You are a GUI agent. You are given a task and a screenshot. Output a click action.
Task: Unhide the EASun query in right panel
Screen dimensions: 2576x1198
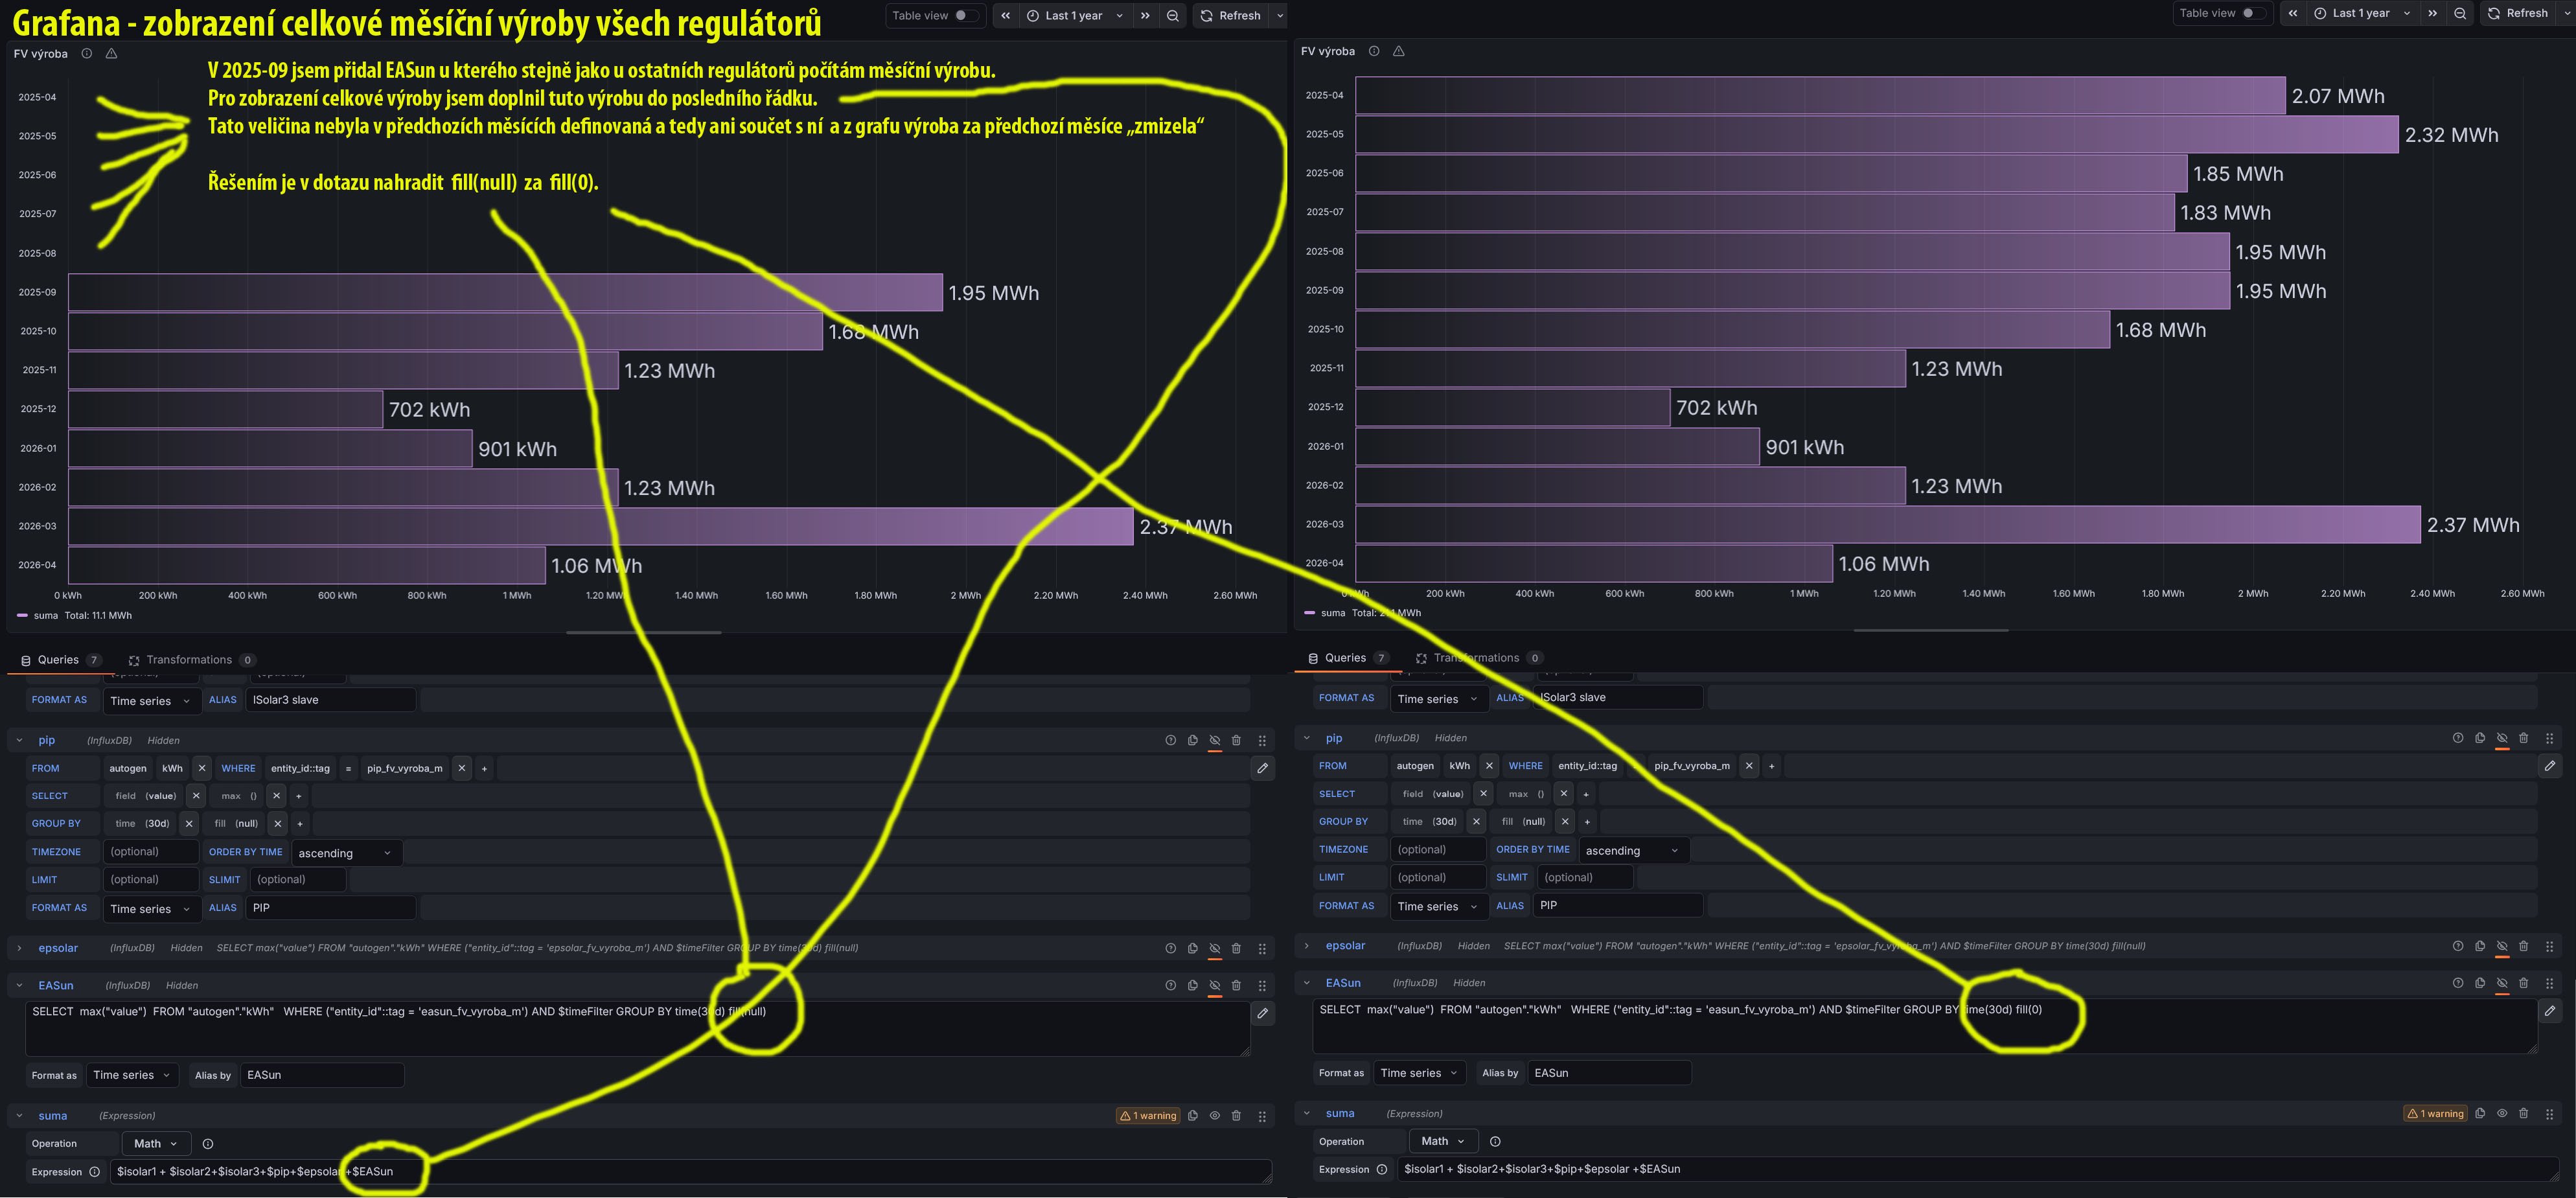[x=2501, y=983]
